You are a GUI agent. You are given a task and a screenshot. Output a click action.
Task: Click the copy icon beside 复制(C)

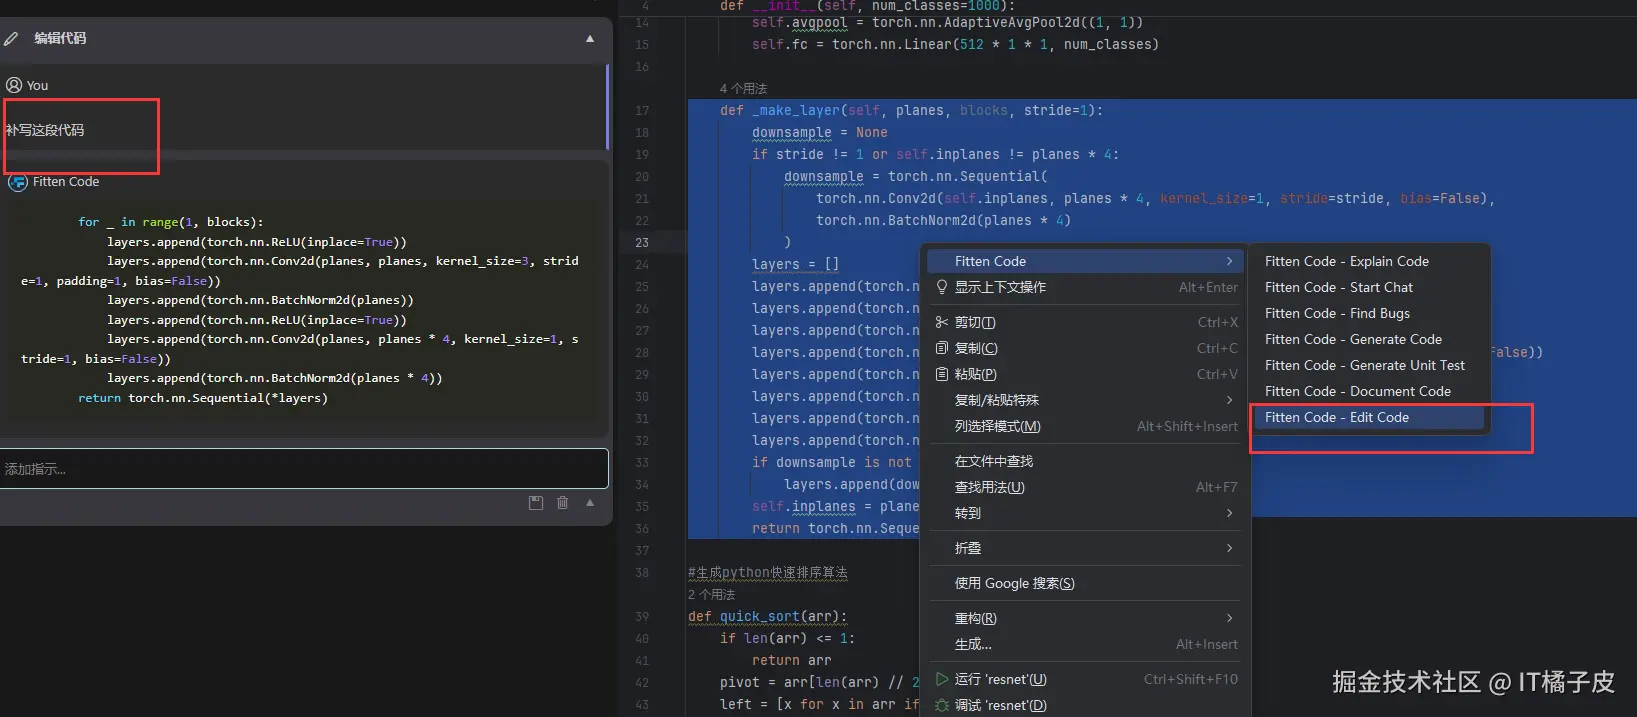[x=941, y=348]
